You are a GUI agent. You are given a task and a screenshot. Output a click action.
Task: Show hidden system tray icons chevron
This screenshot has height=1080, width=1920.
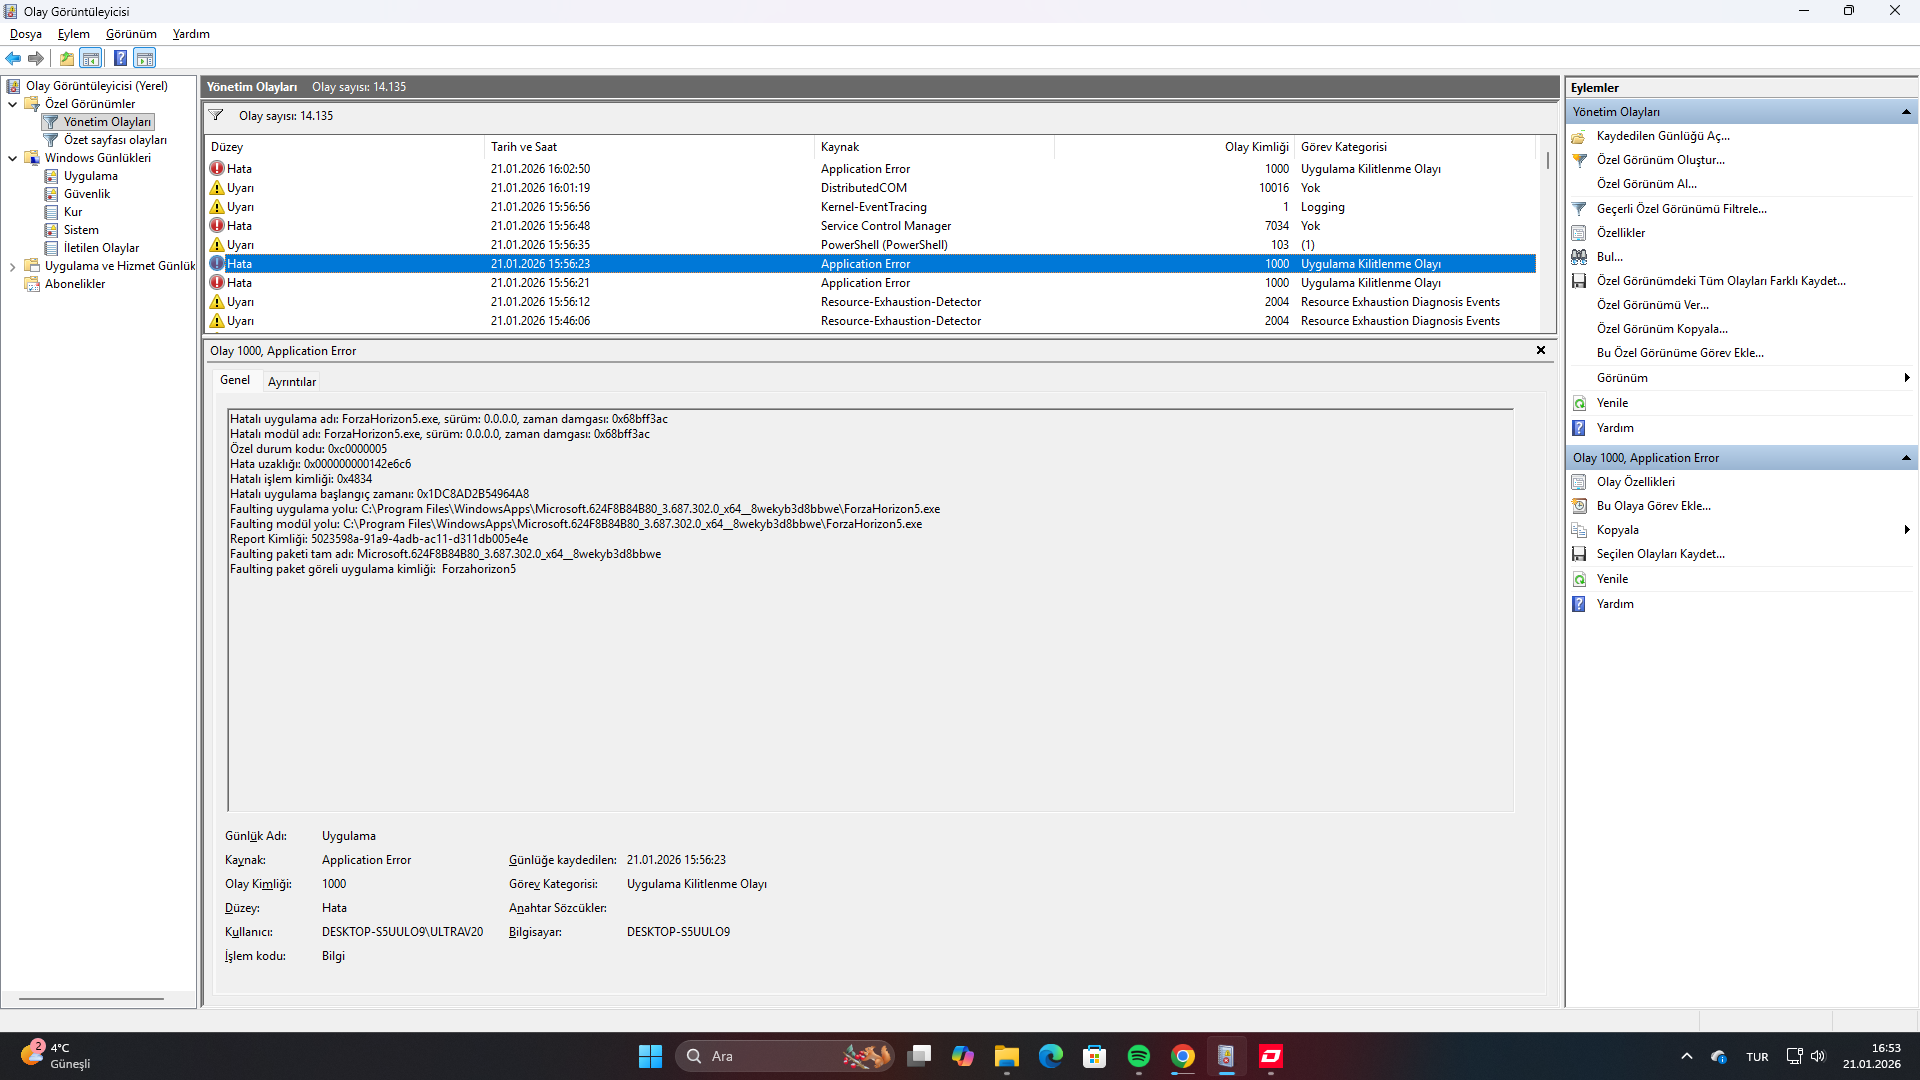click(x=1687, y=1056)
